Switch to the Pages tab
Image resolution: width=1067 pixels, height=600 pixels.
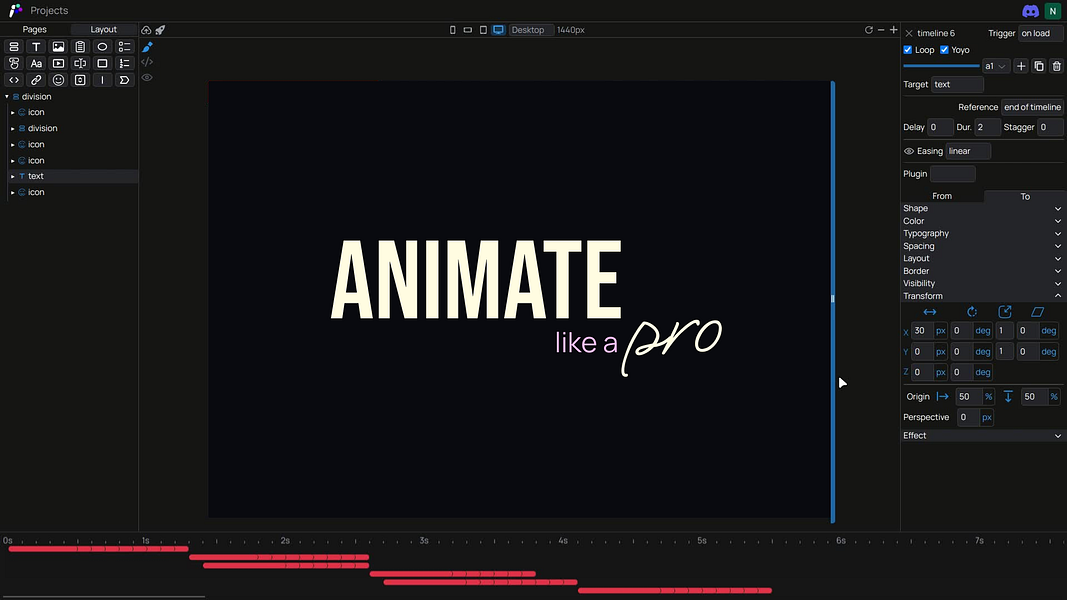pyautogui.click(x=34, y=29)
